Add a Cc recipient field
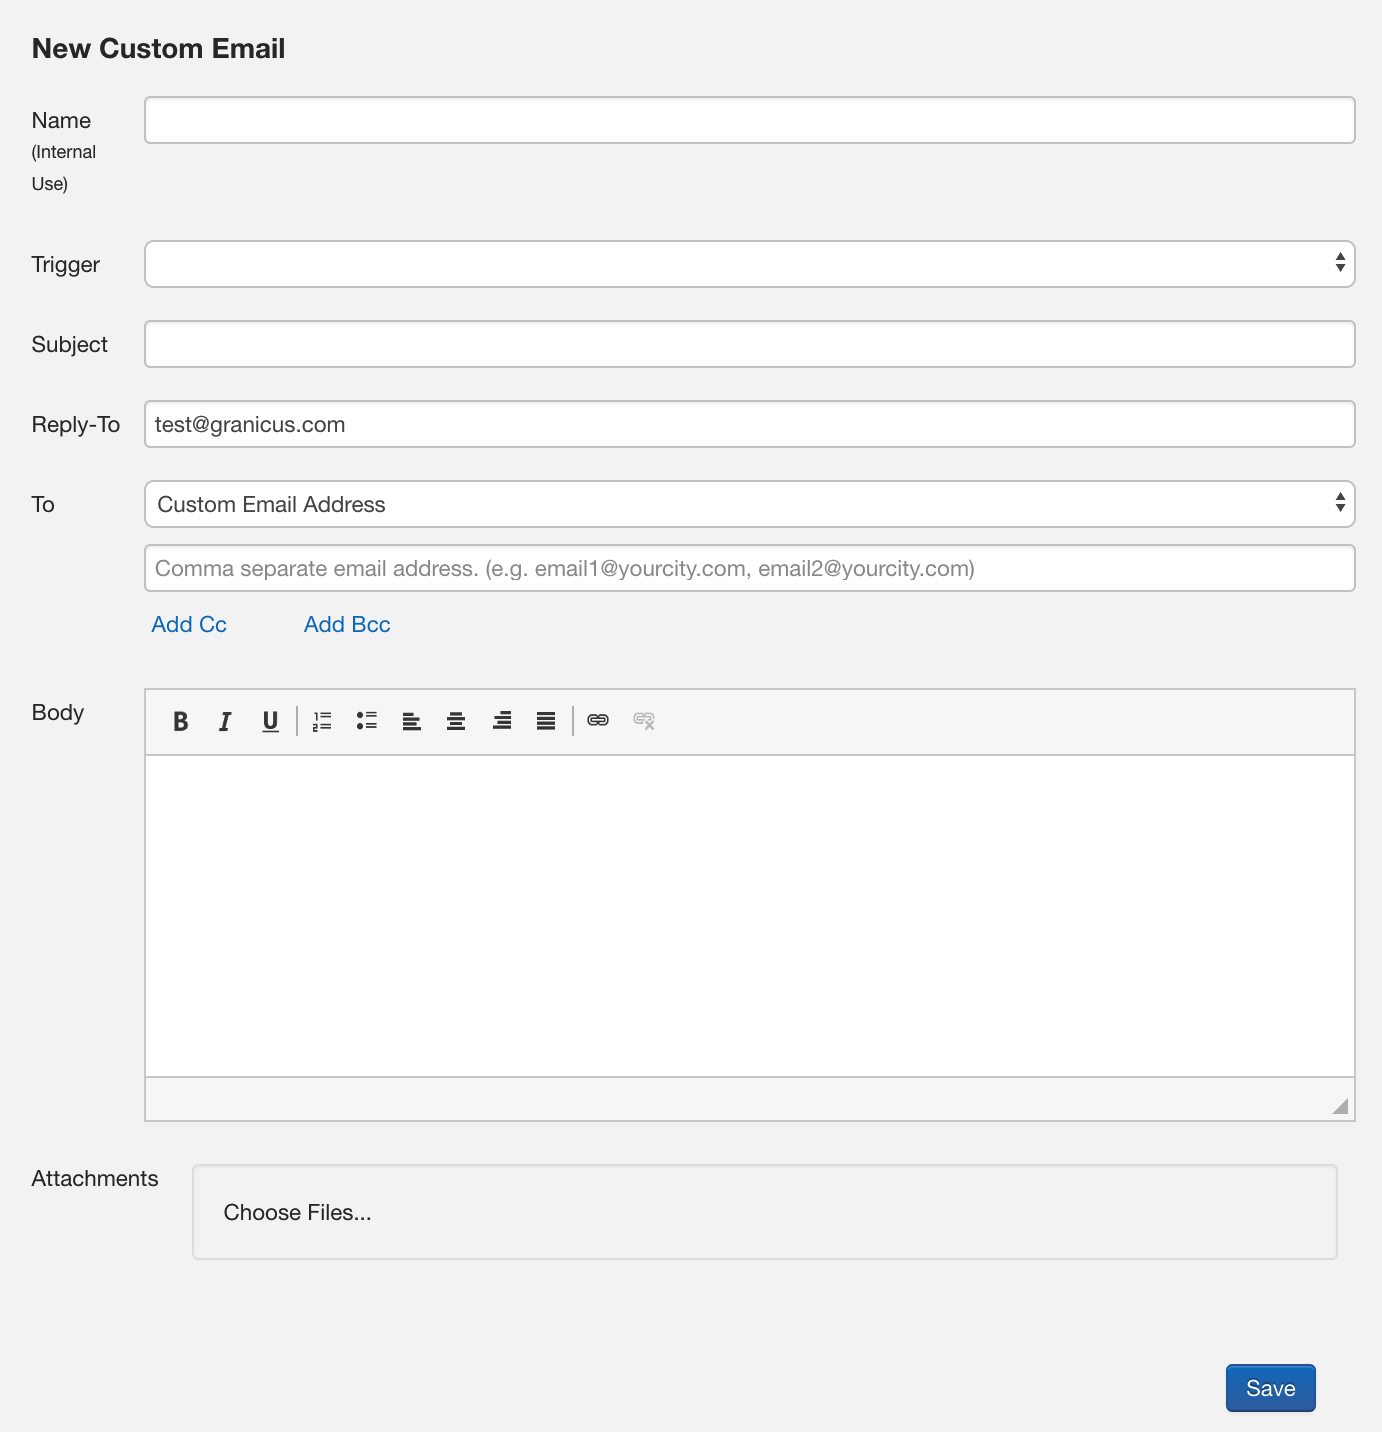This screenshot has height=1432, width=1382. click(189, 624)
